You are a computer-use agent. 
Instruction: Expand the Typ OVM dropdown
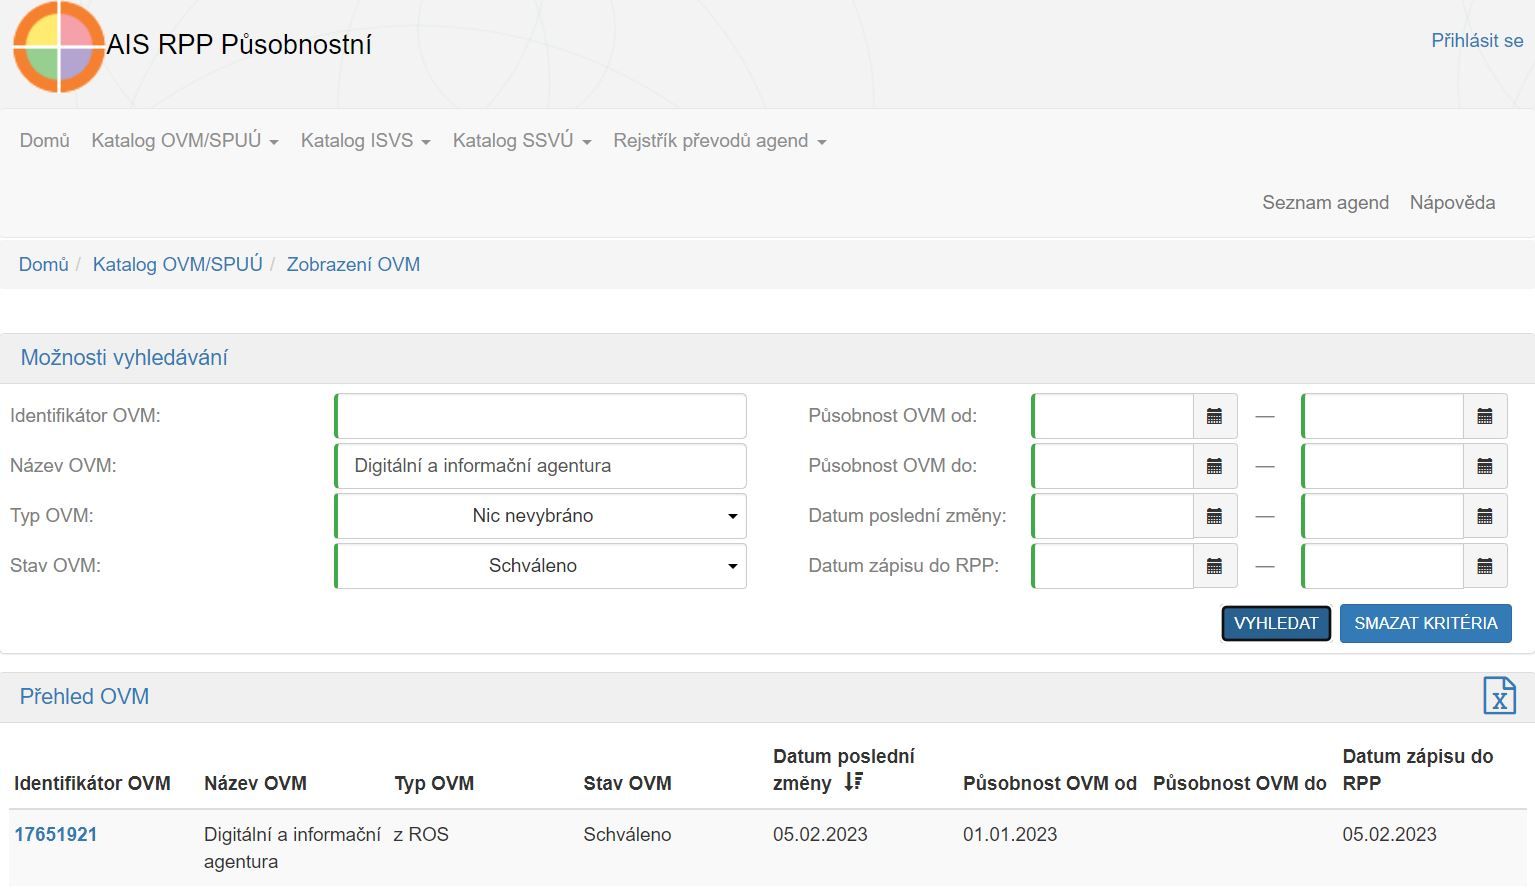coord(541,516)
